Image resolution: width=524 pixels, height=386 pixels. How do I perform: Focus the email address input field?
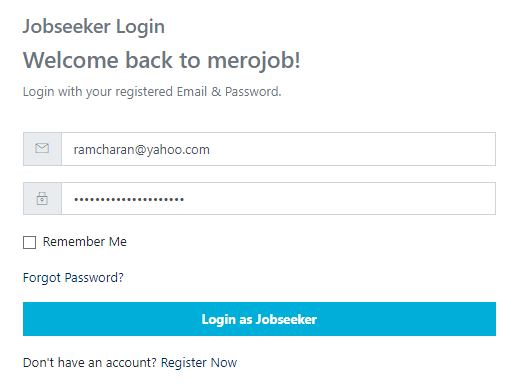tap(278, 149)
